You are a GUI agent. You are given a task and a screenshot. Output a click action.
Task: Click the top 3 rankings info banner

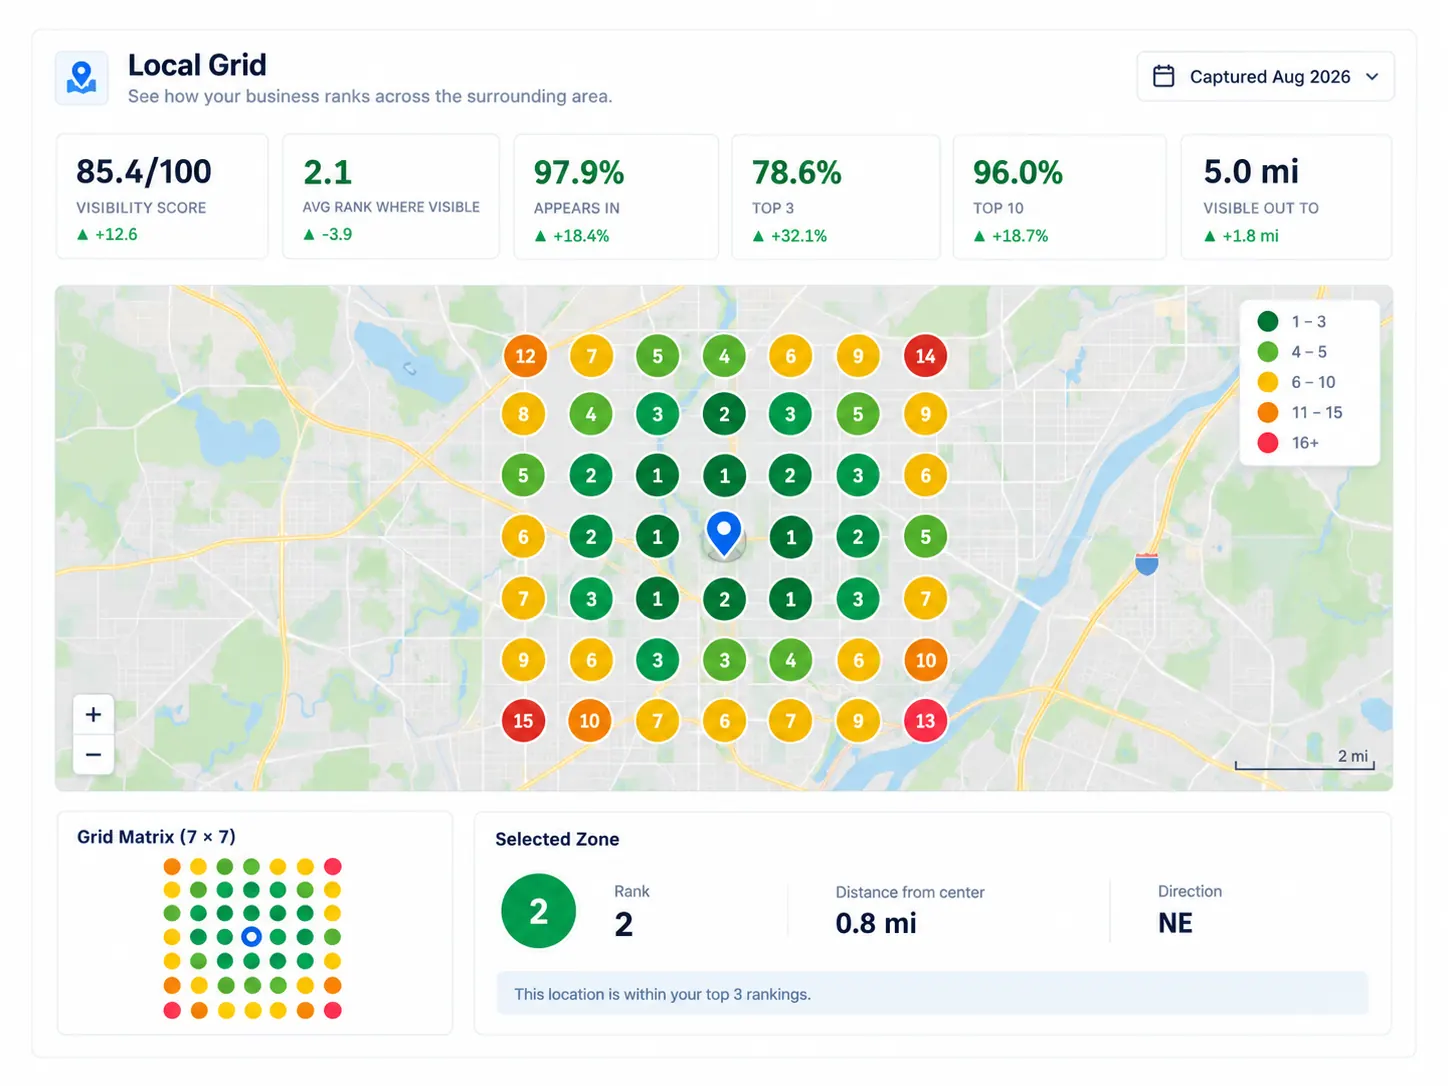(932, 994)
